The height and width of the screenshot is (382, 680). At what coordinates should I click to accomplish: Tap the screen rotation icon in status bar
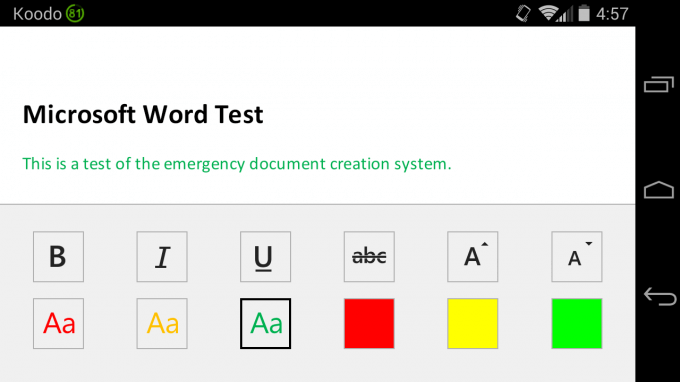tap(523, 13)
